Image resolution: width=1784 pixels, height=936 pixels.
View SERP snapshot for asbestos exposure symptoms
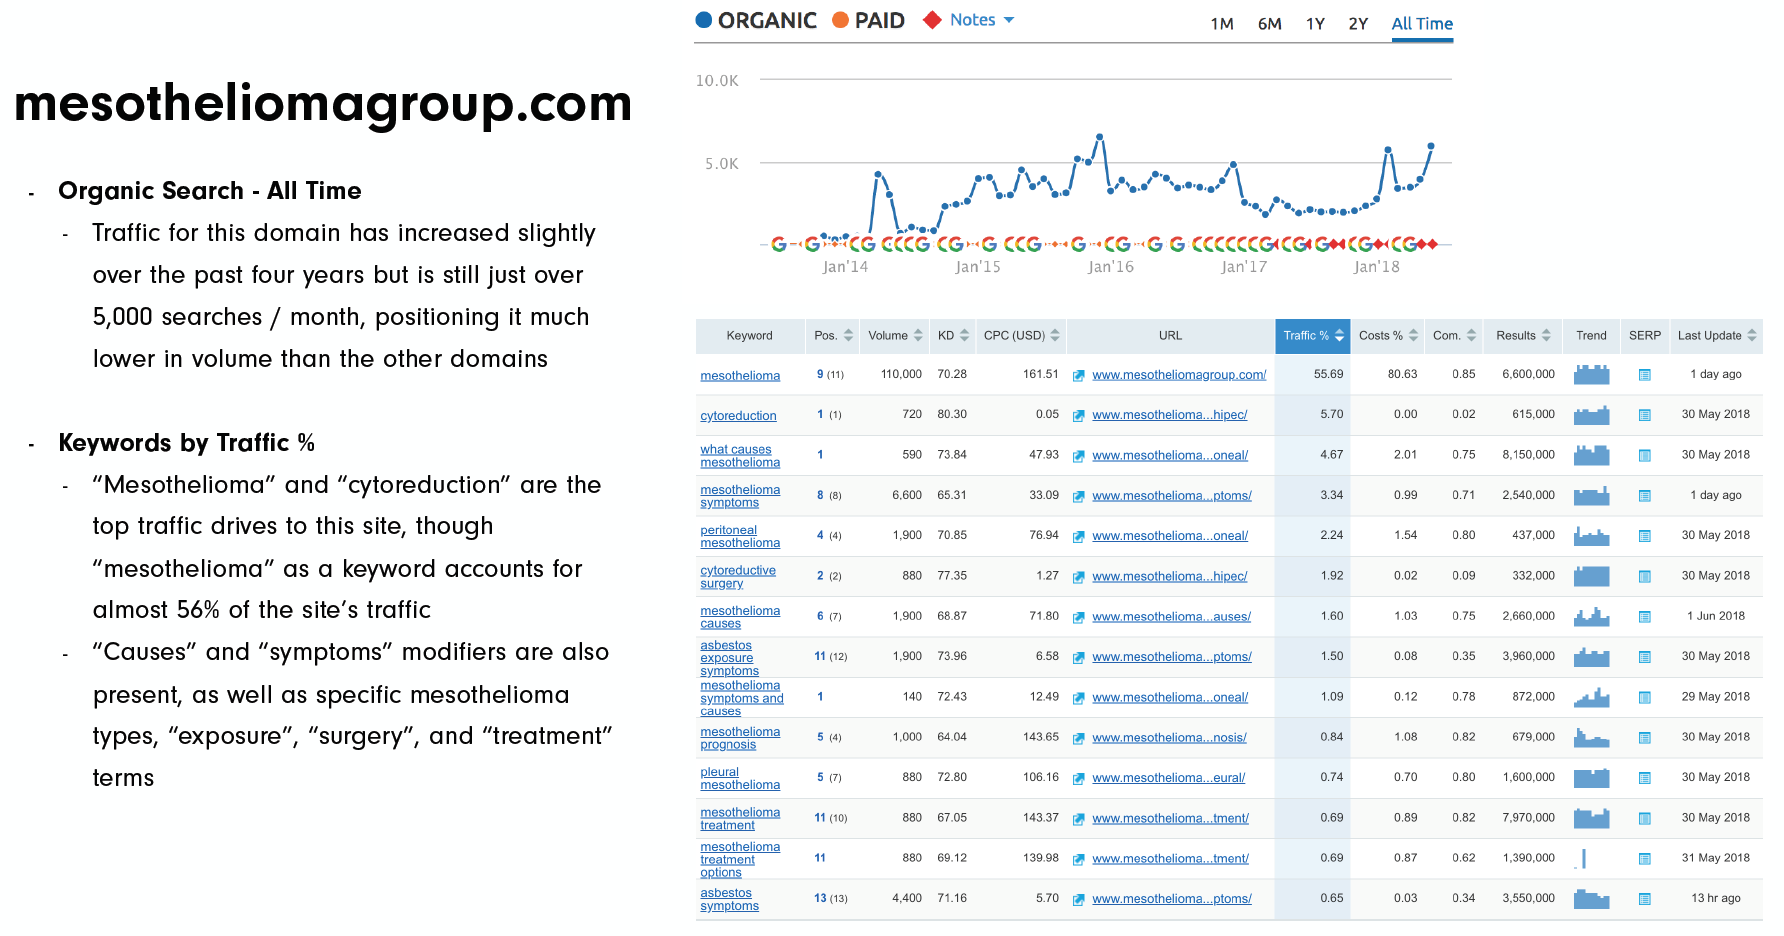point(1644,657)
